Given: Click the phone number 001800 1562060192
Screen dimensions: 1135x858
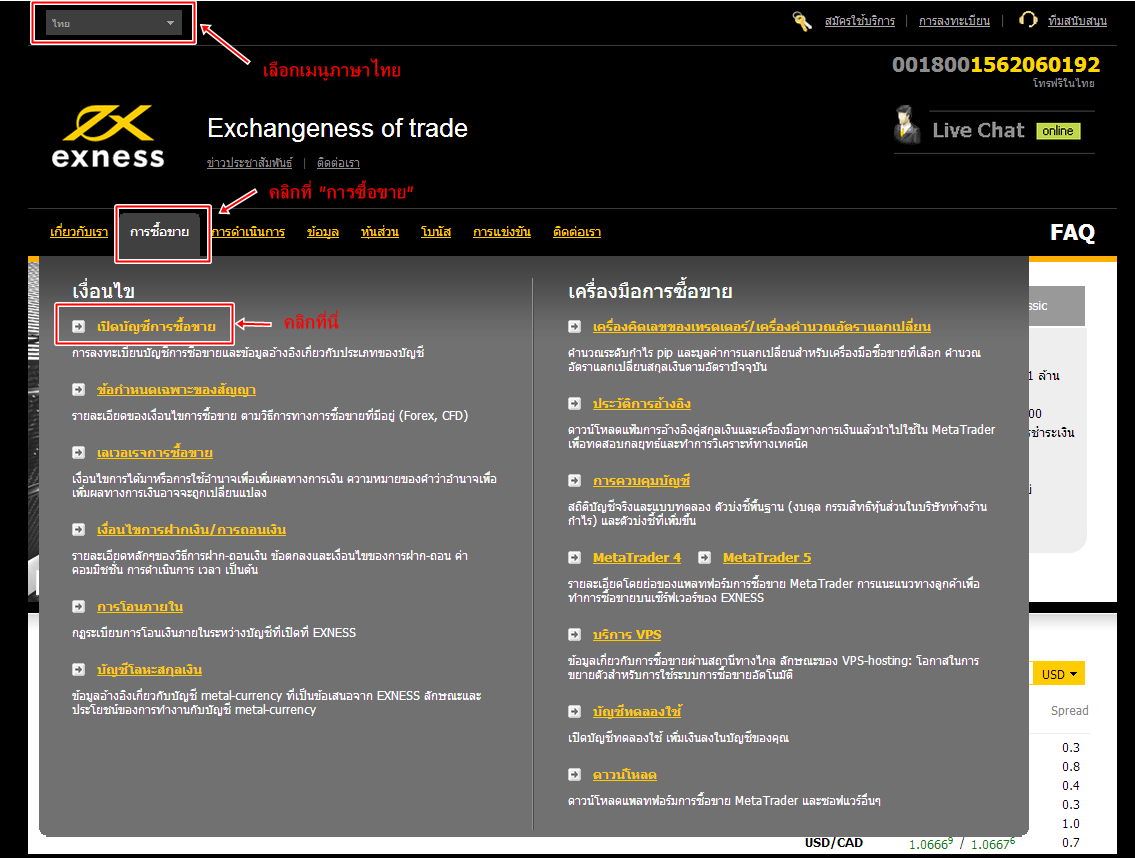Looking at the screenshot, I should (x=996, y=64).
